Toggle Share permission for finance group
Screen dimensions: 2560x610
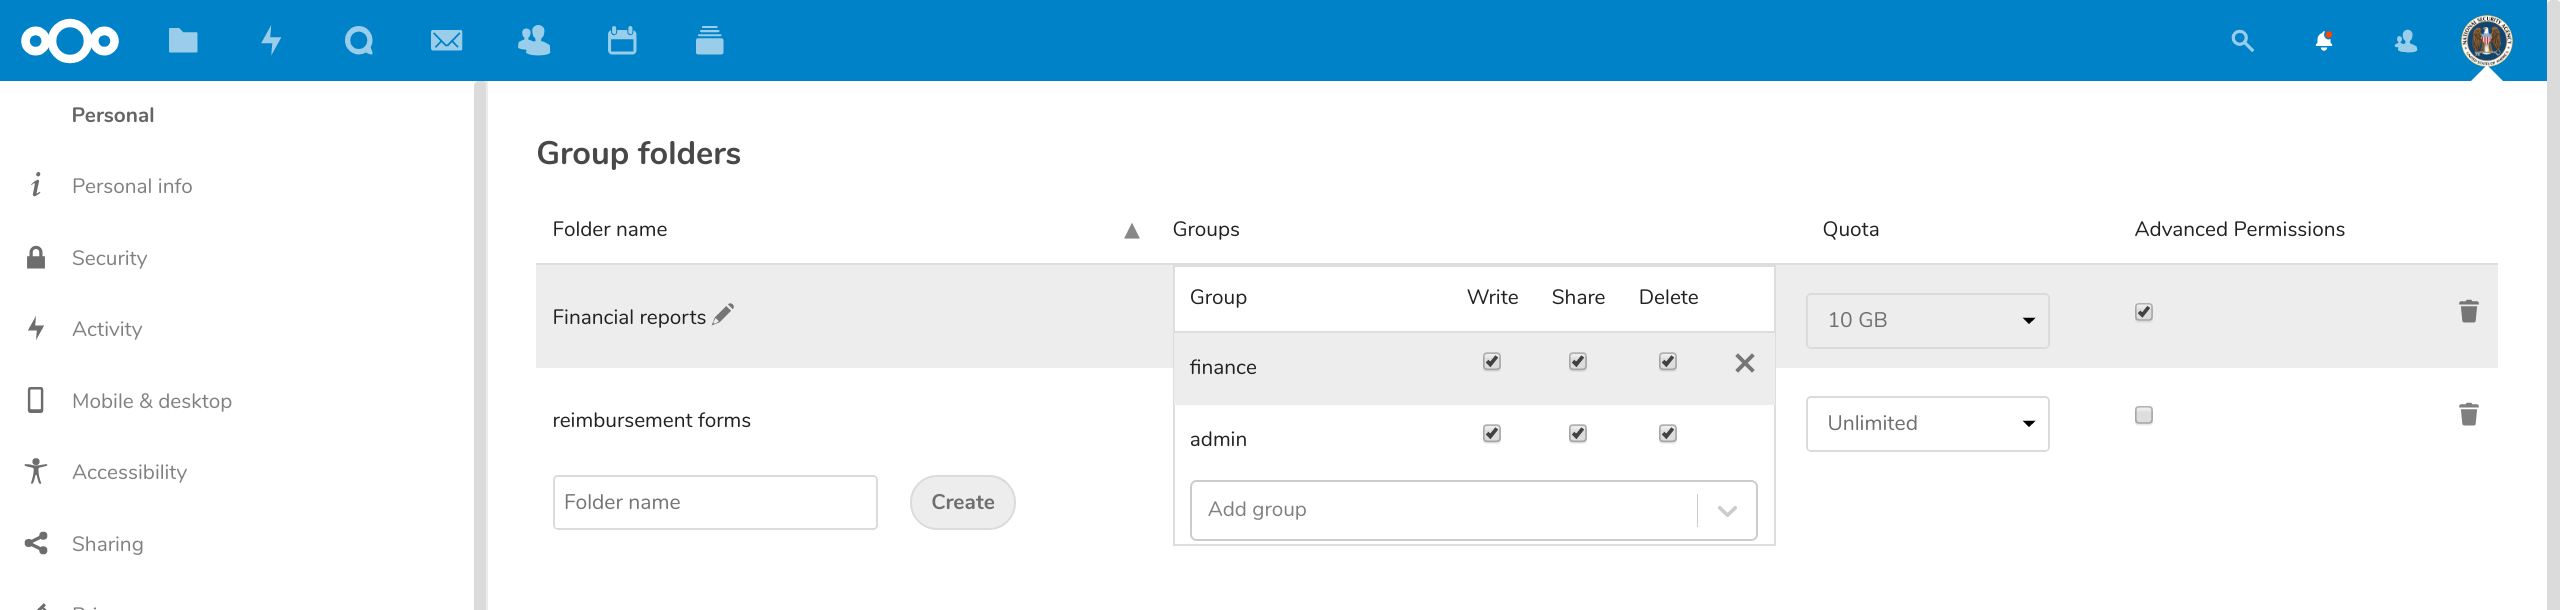pos(1578,361)
